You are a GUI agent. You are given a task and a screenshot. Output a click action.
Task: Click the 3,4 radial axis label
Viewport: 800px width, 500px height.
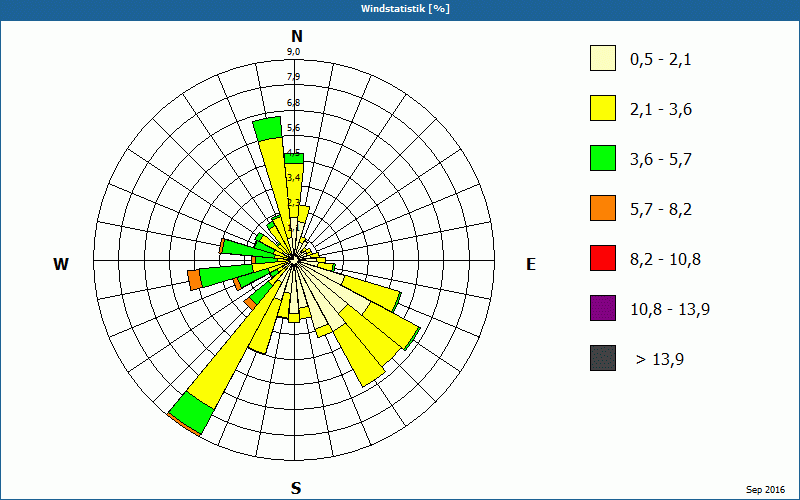click(293, 178)
